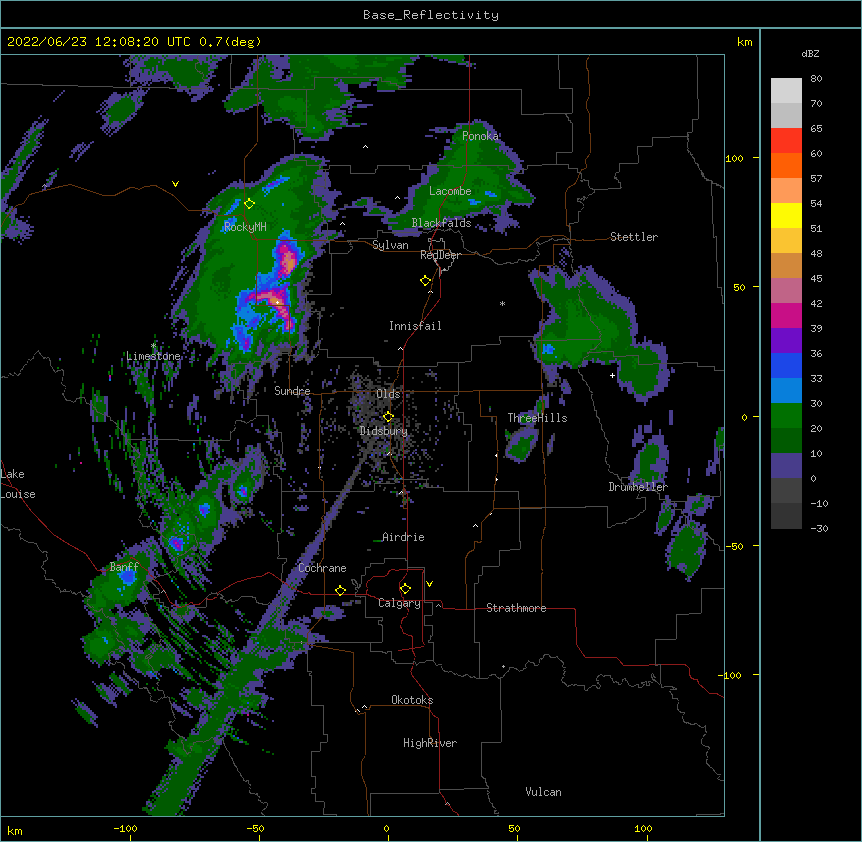
Task: Select the light gray 70-80 dBZ legend swatch
Action: pyautogui.click(x=786, y=91)
